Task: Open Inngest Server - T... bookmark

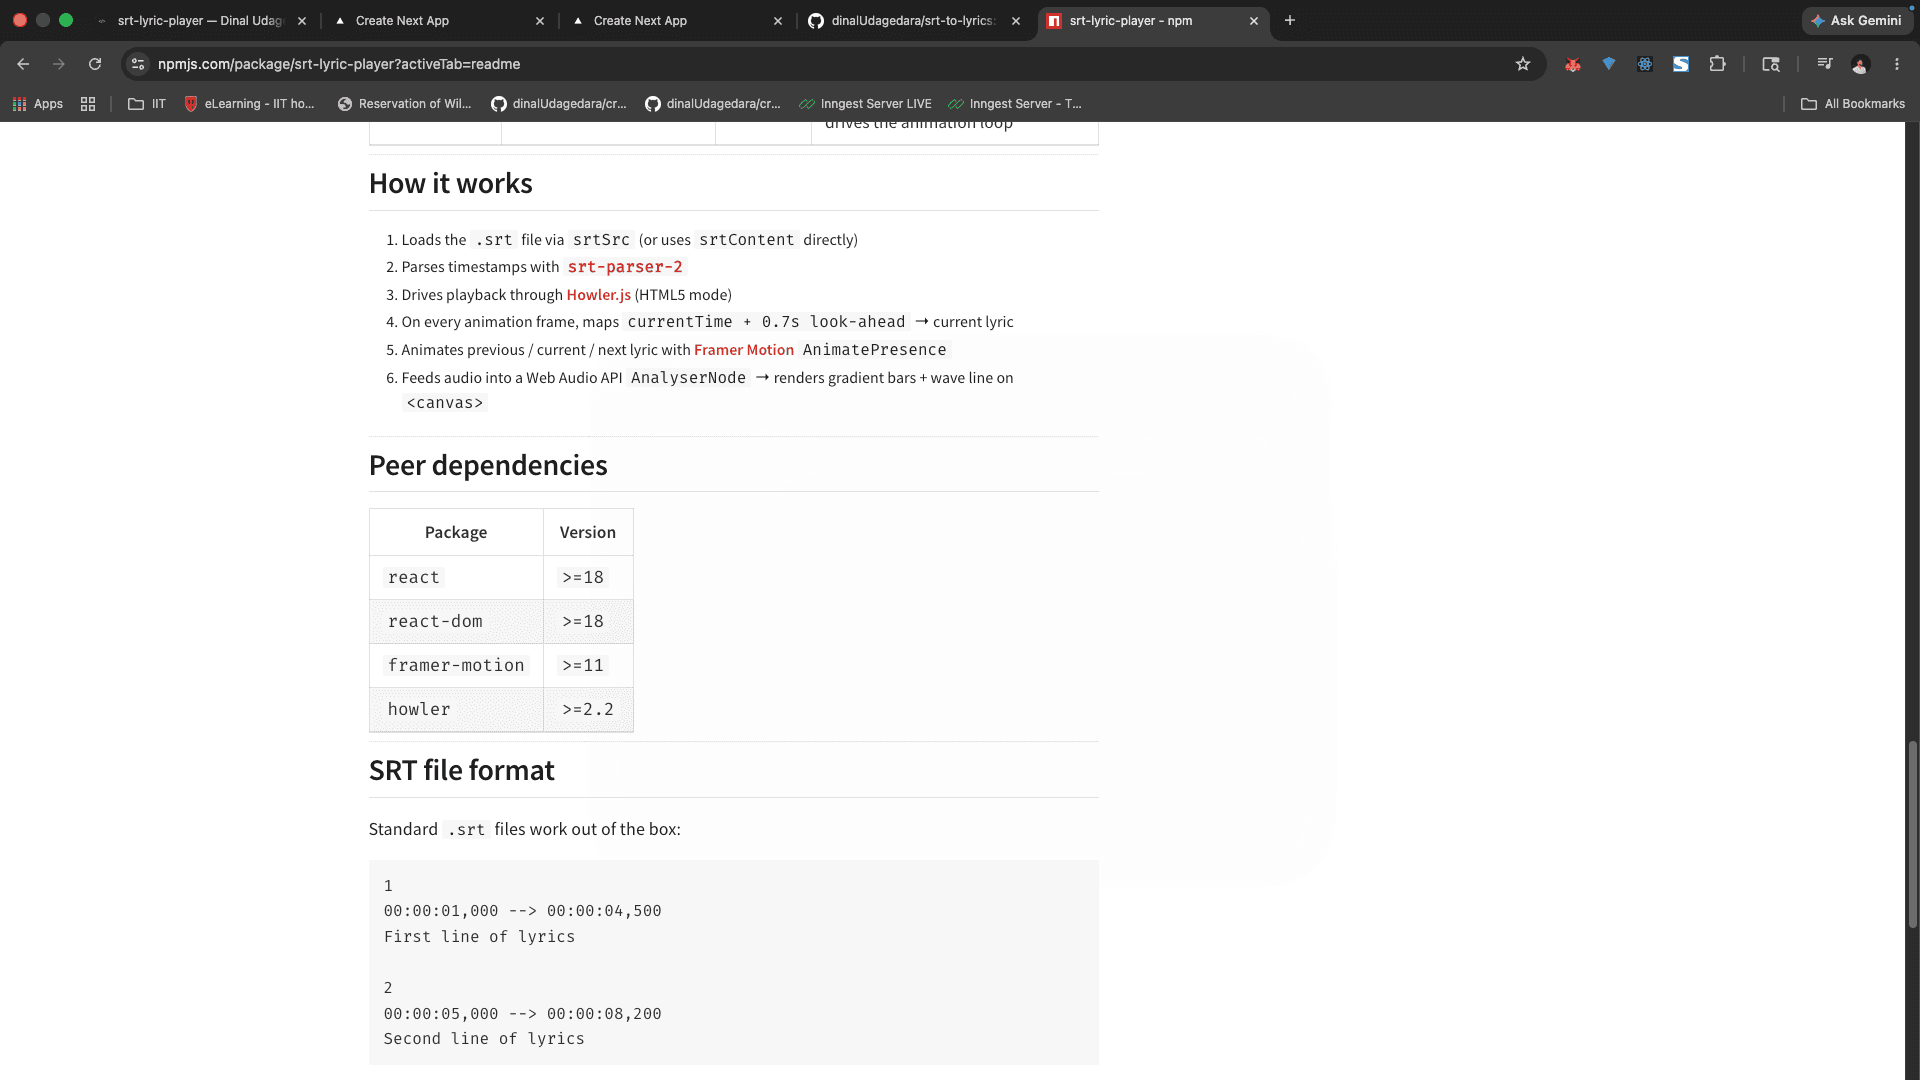Action: coord(1015,104)
